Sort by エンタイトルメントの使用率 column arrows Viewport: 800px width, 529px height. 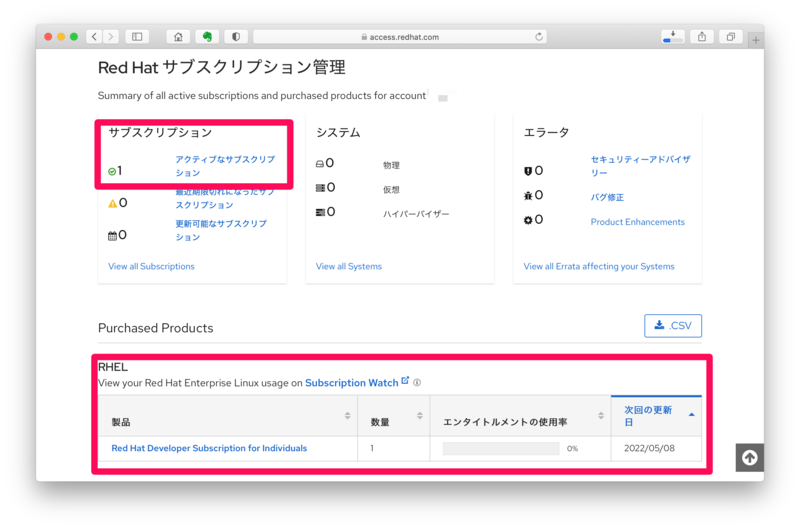pyautogui.click(x=601, y=416)
